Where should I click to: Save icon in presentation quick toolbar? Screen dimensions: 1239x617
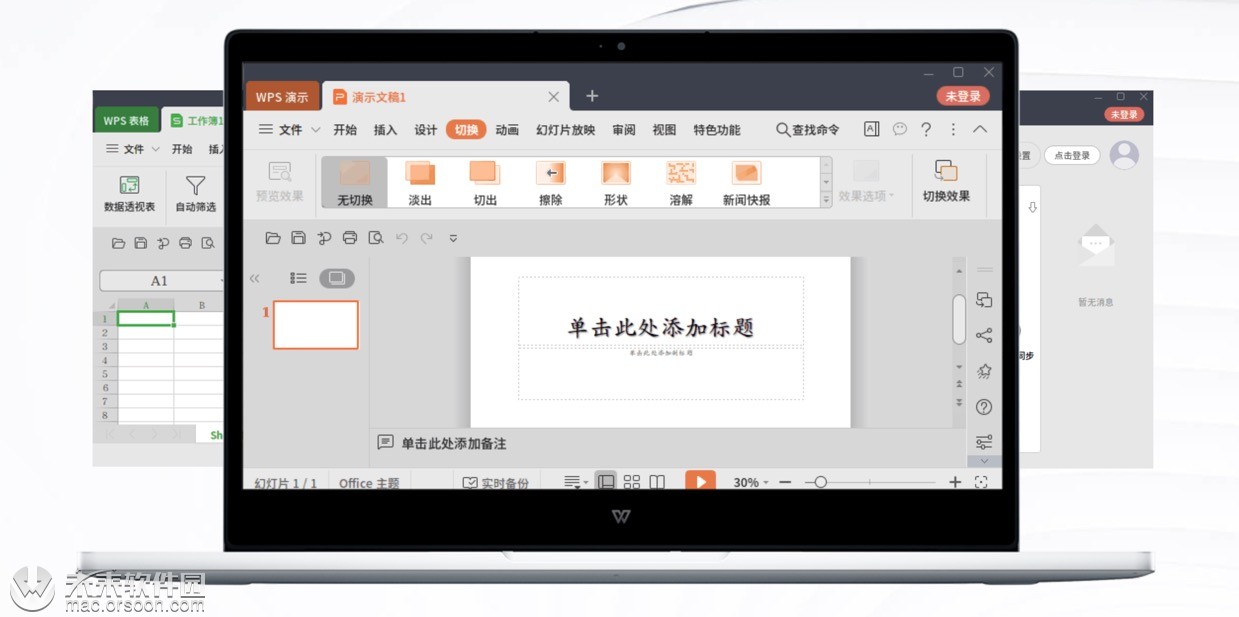[298, 238]
